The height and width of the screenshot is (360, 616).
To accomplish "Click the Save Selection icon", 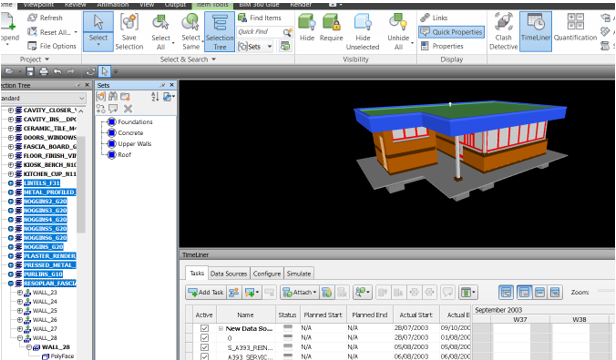I will pyautogui.click(x=129, y=31).
